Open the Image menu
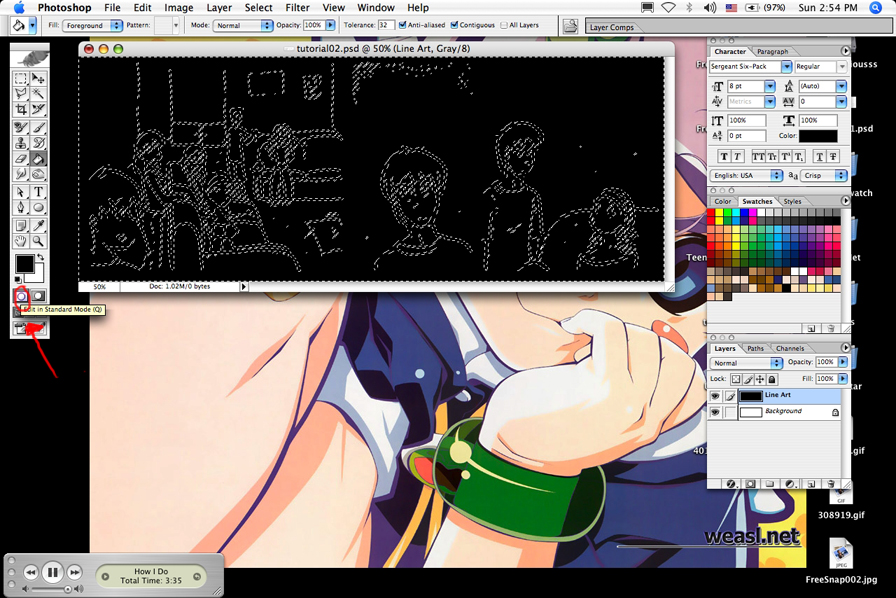 pyautogui.click(x=179, y=7)
